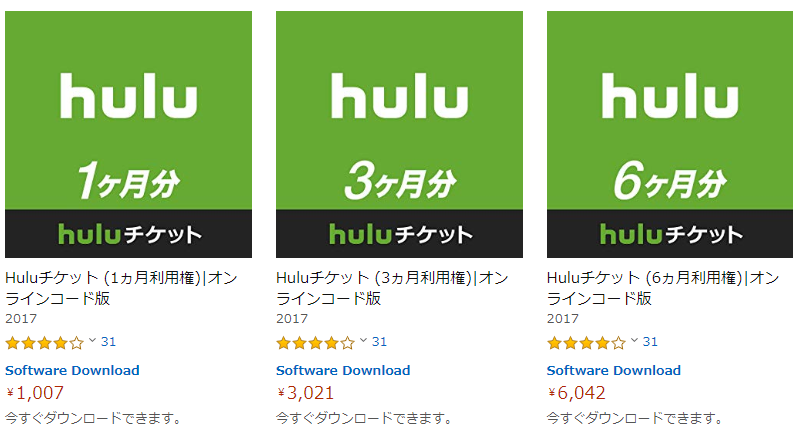Click the Huluチケット (1ヵ月利用権) product title

coord(121,288)
